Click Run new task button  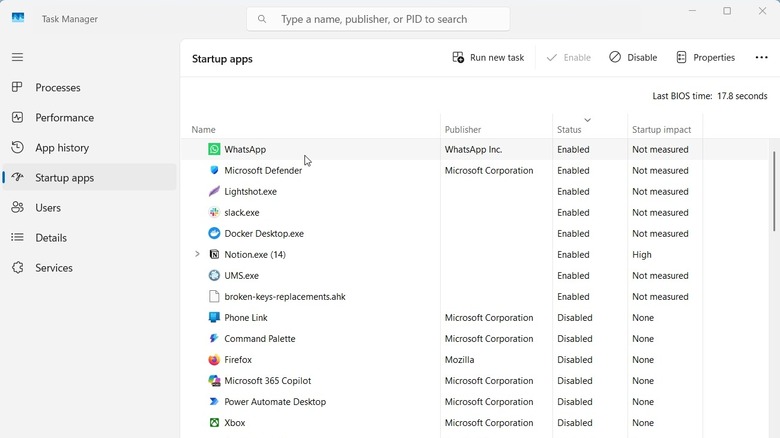coord(488,57)
